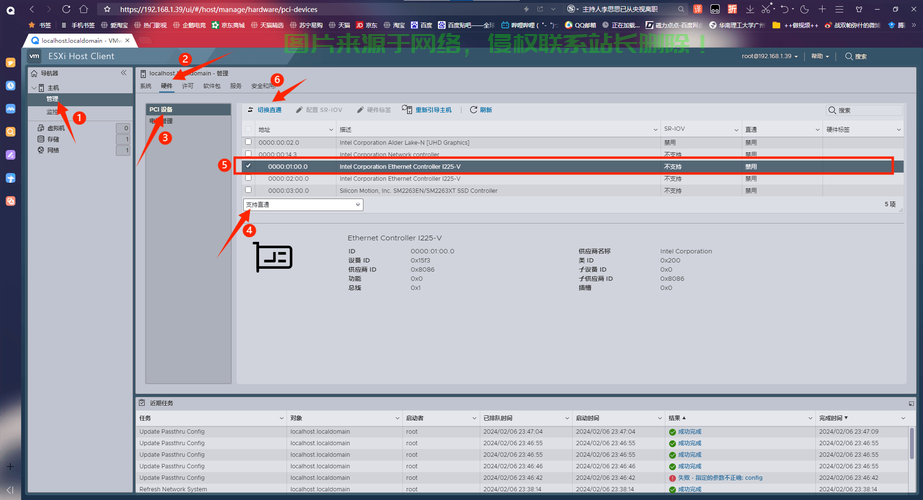The width and height of the screenshot is (923, 500).
Task: Switch to the Licensing tab
Action: (x=187, y=86)
